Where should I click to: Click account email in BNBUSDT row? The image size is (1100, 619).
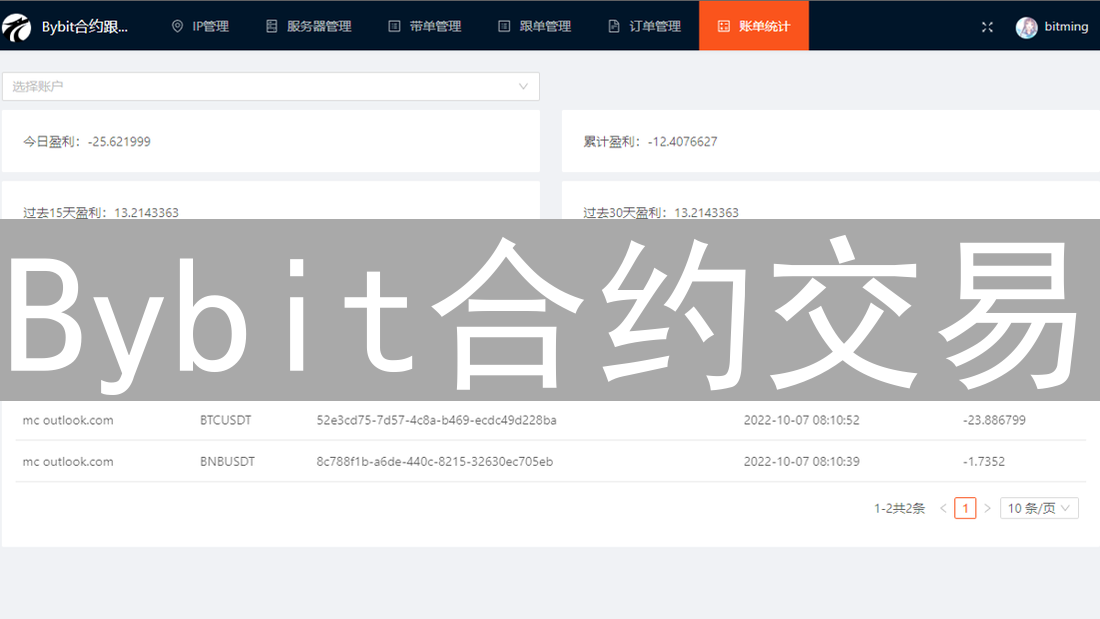point(68,462)
